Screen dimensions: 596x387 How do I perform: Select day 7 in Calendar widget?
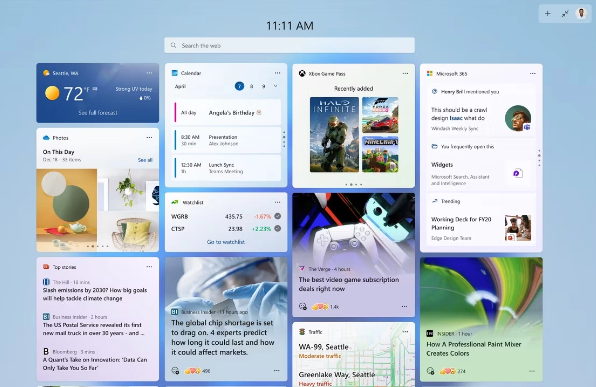(x=239, y=86)
